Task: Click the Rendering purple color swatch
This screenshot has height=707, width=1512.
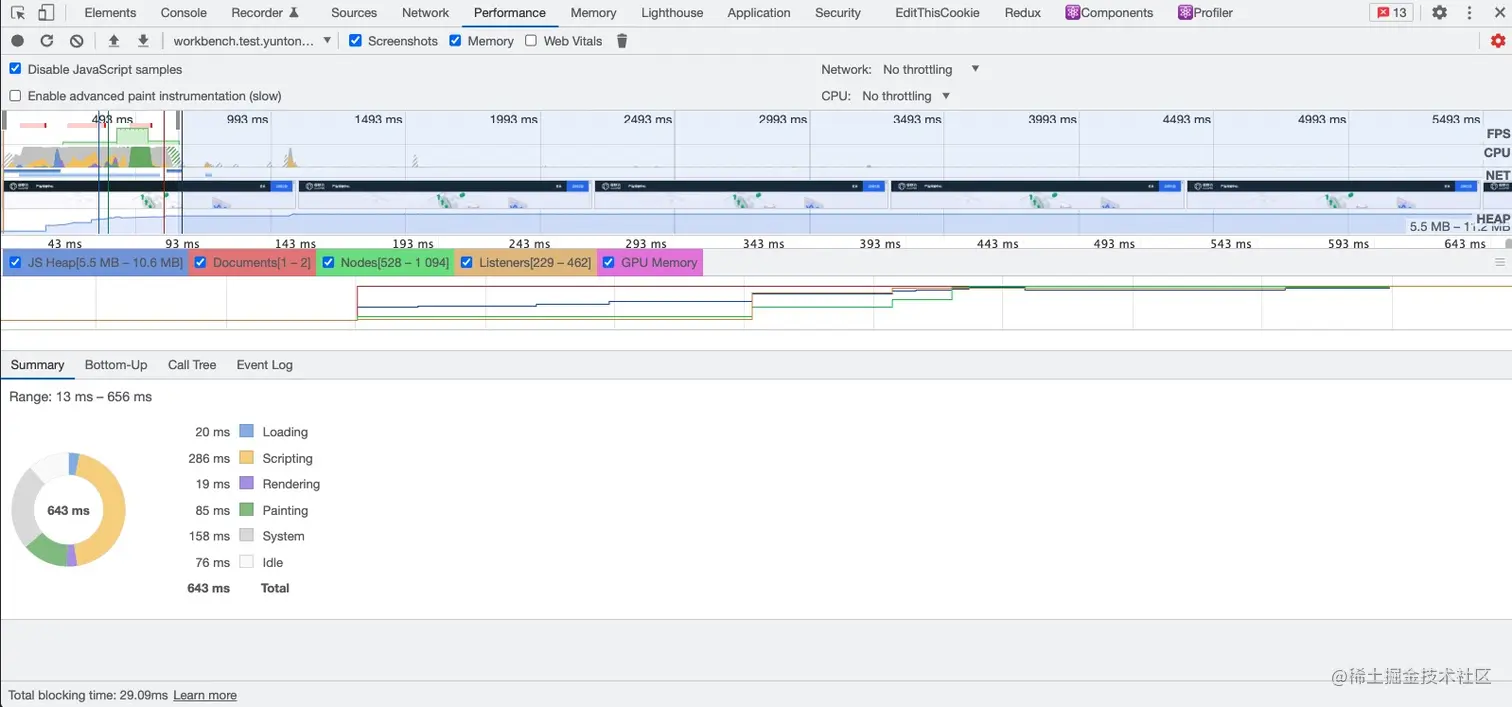Action: point(247,483)
